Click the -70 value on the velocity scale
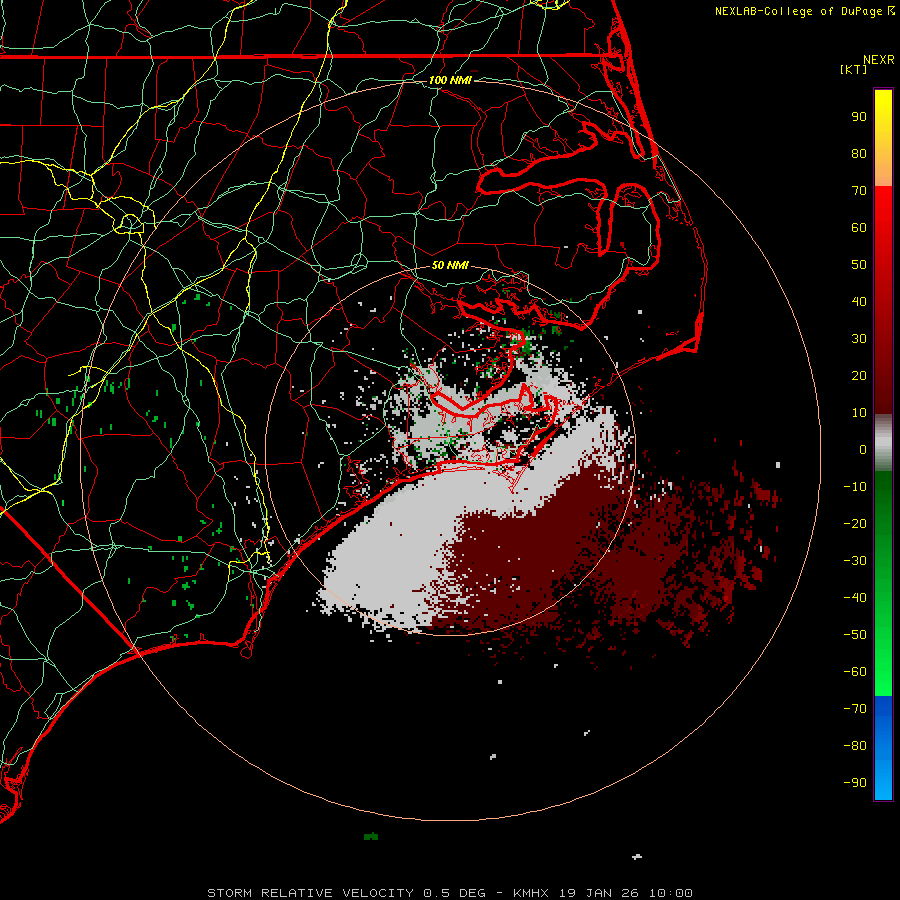 coord(855,709)
